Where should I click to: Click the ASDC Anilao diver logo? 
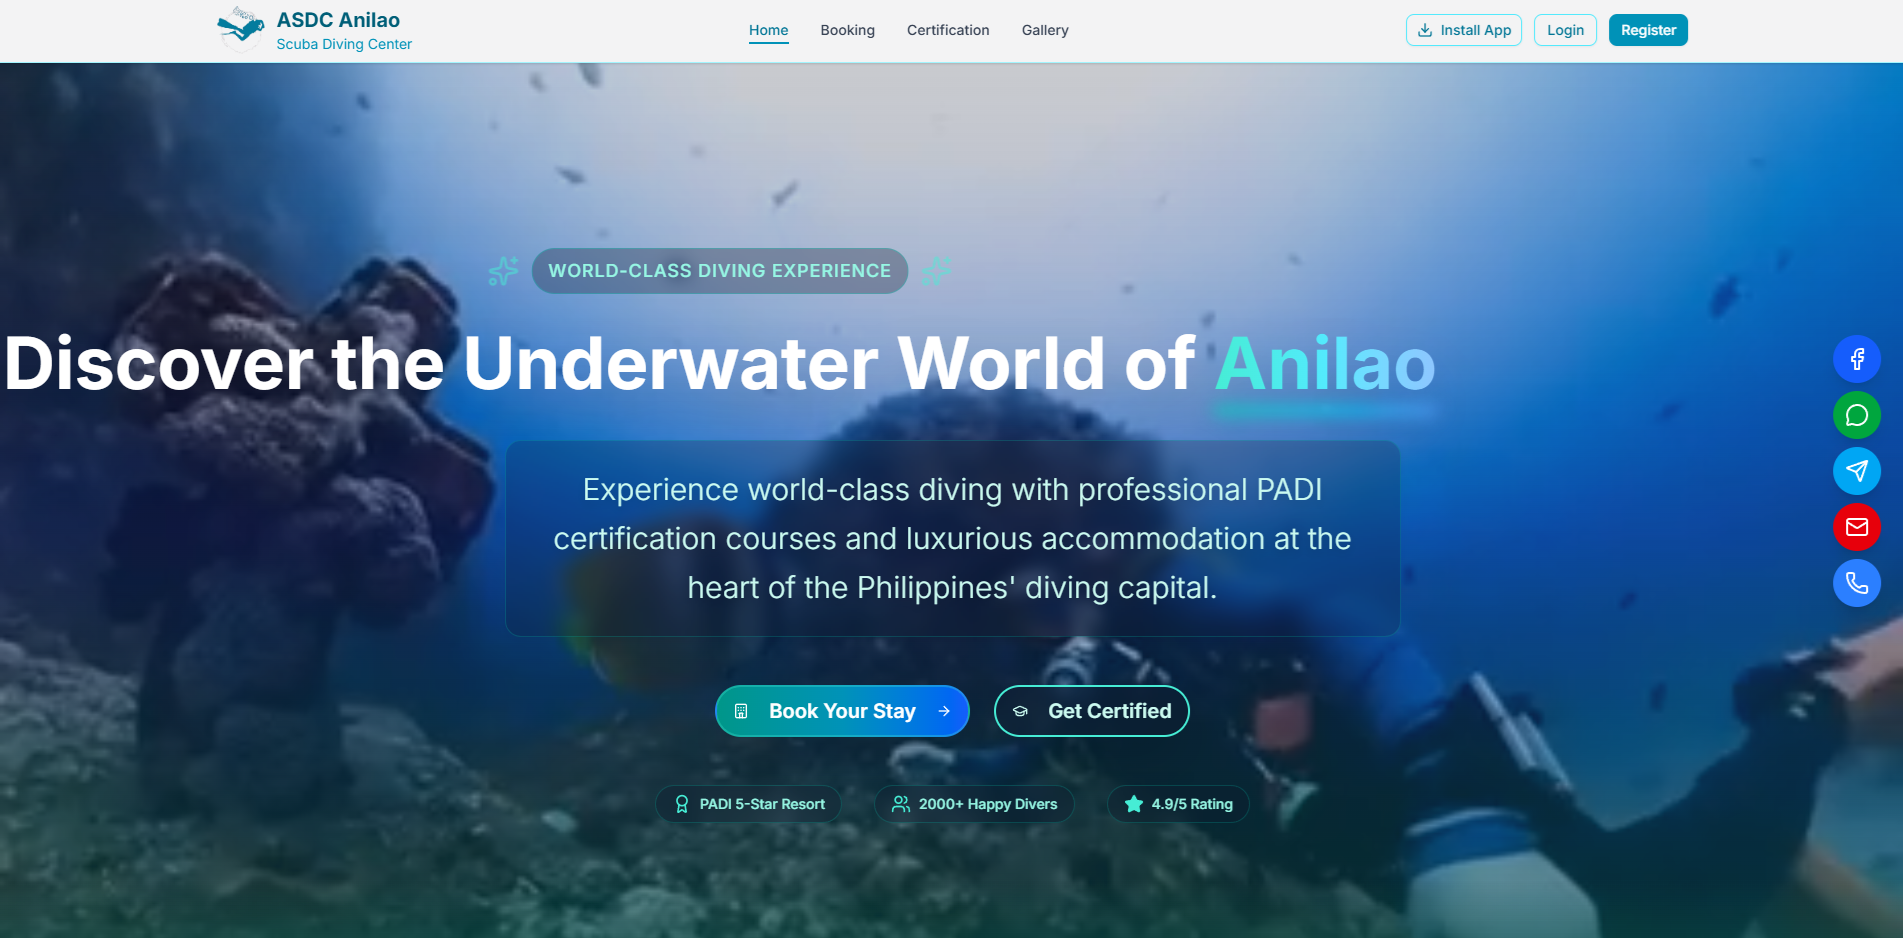click(x=241, y=29)
